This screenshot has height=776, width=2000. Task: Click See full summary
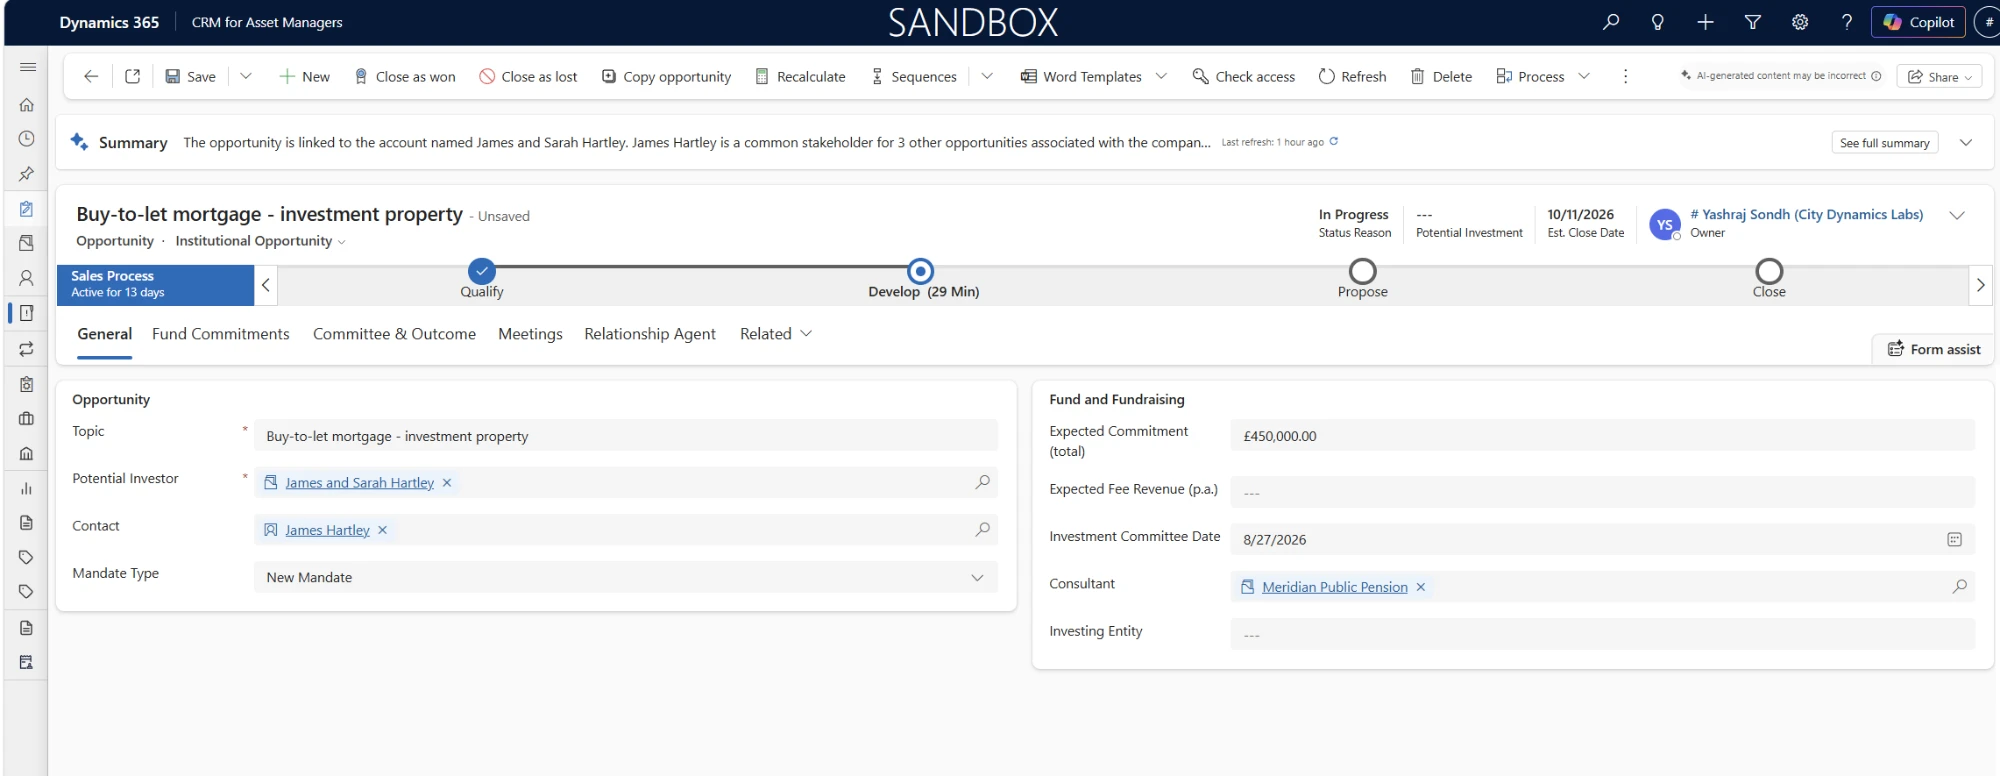[1884, 143]
